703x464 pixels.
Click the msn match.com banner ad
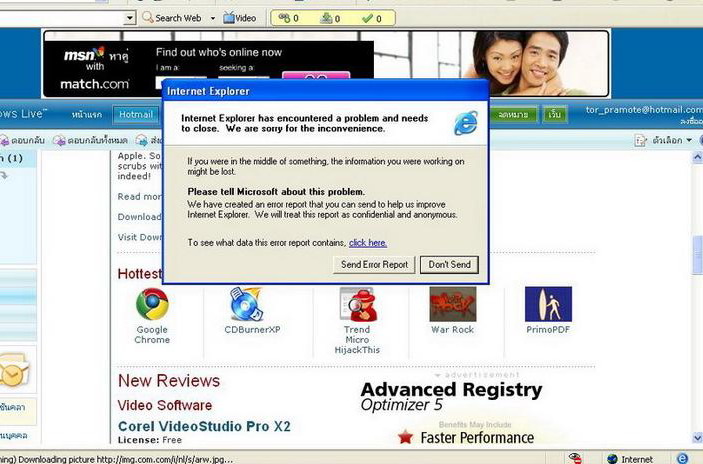(x=326, y=64)
